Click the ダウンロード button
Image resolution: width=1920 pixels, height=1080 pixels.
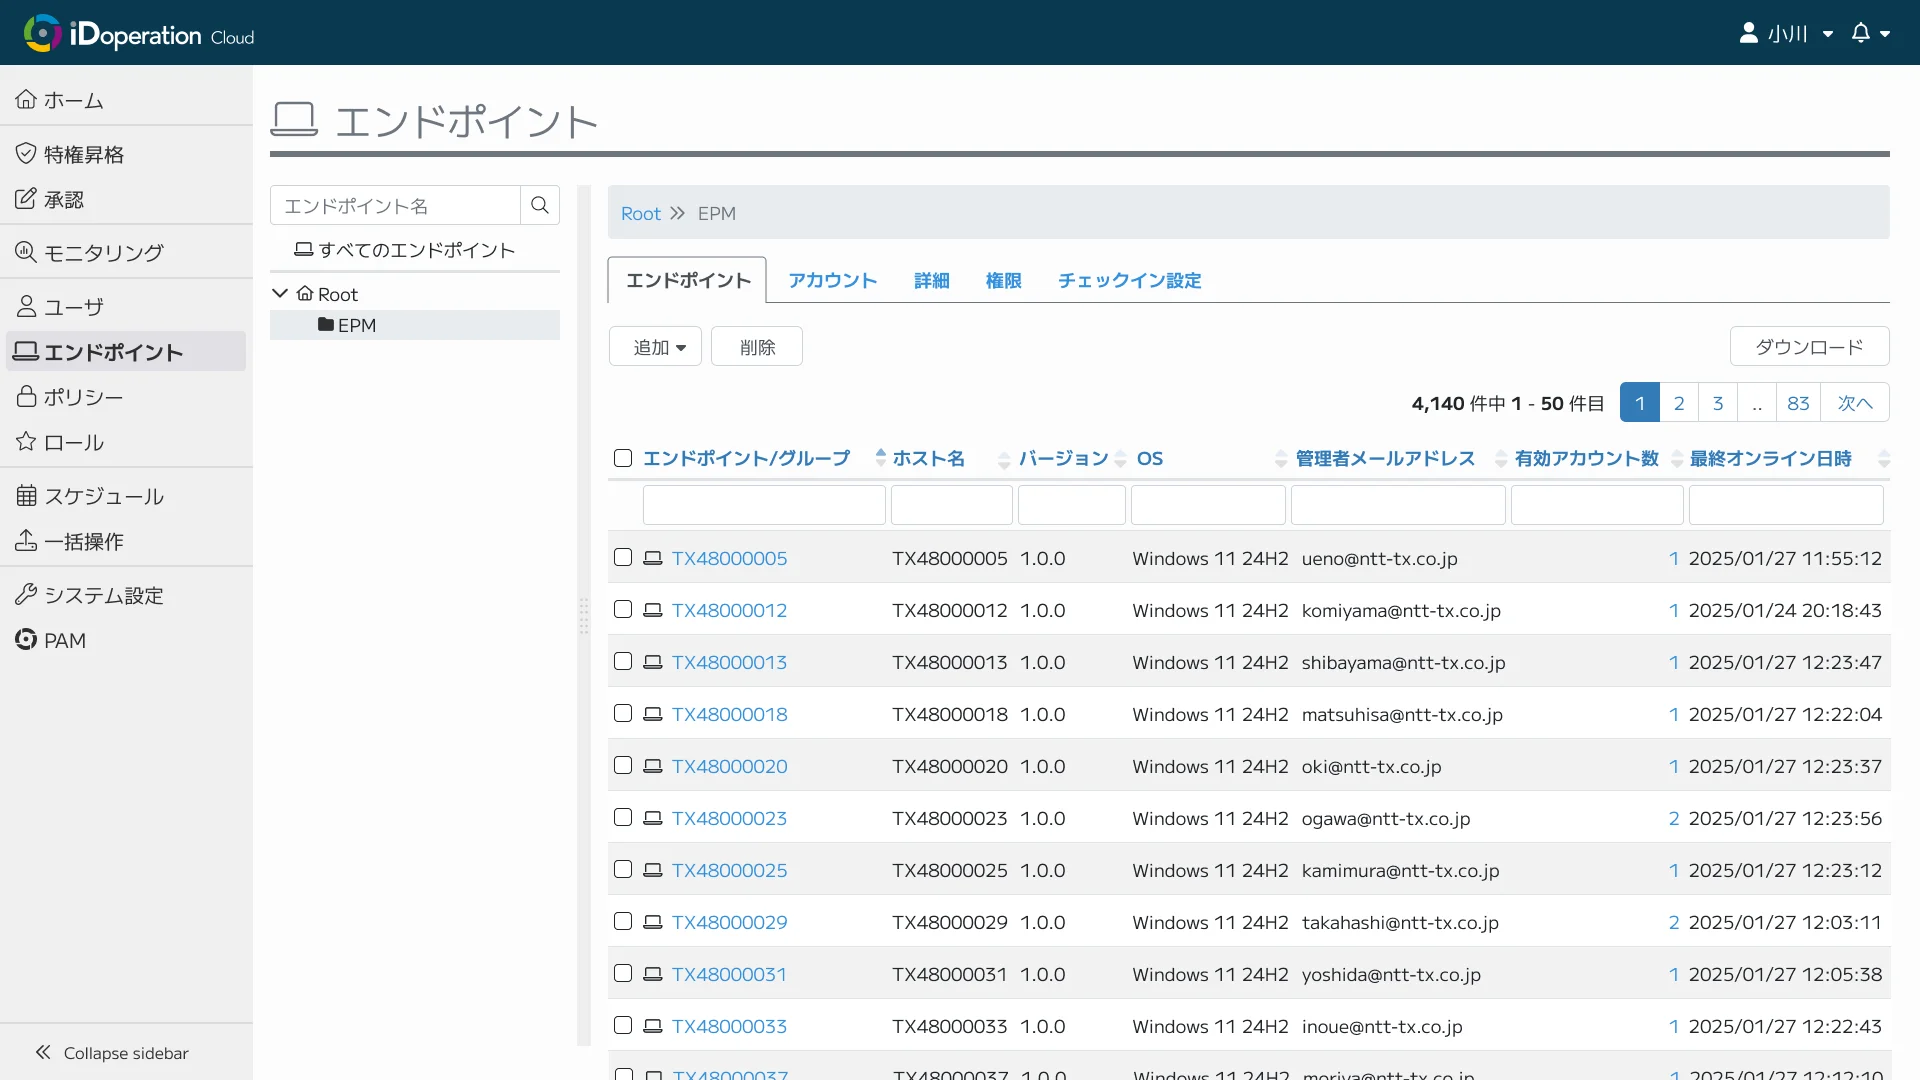tap(1809, 347)
